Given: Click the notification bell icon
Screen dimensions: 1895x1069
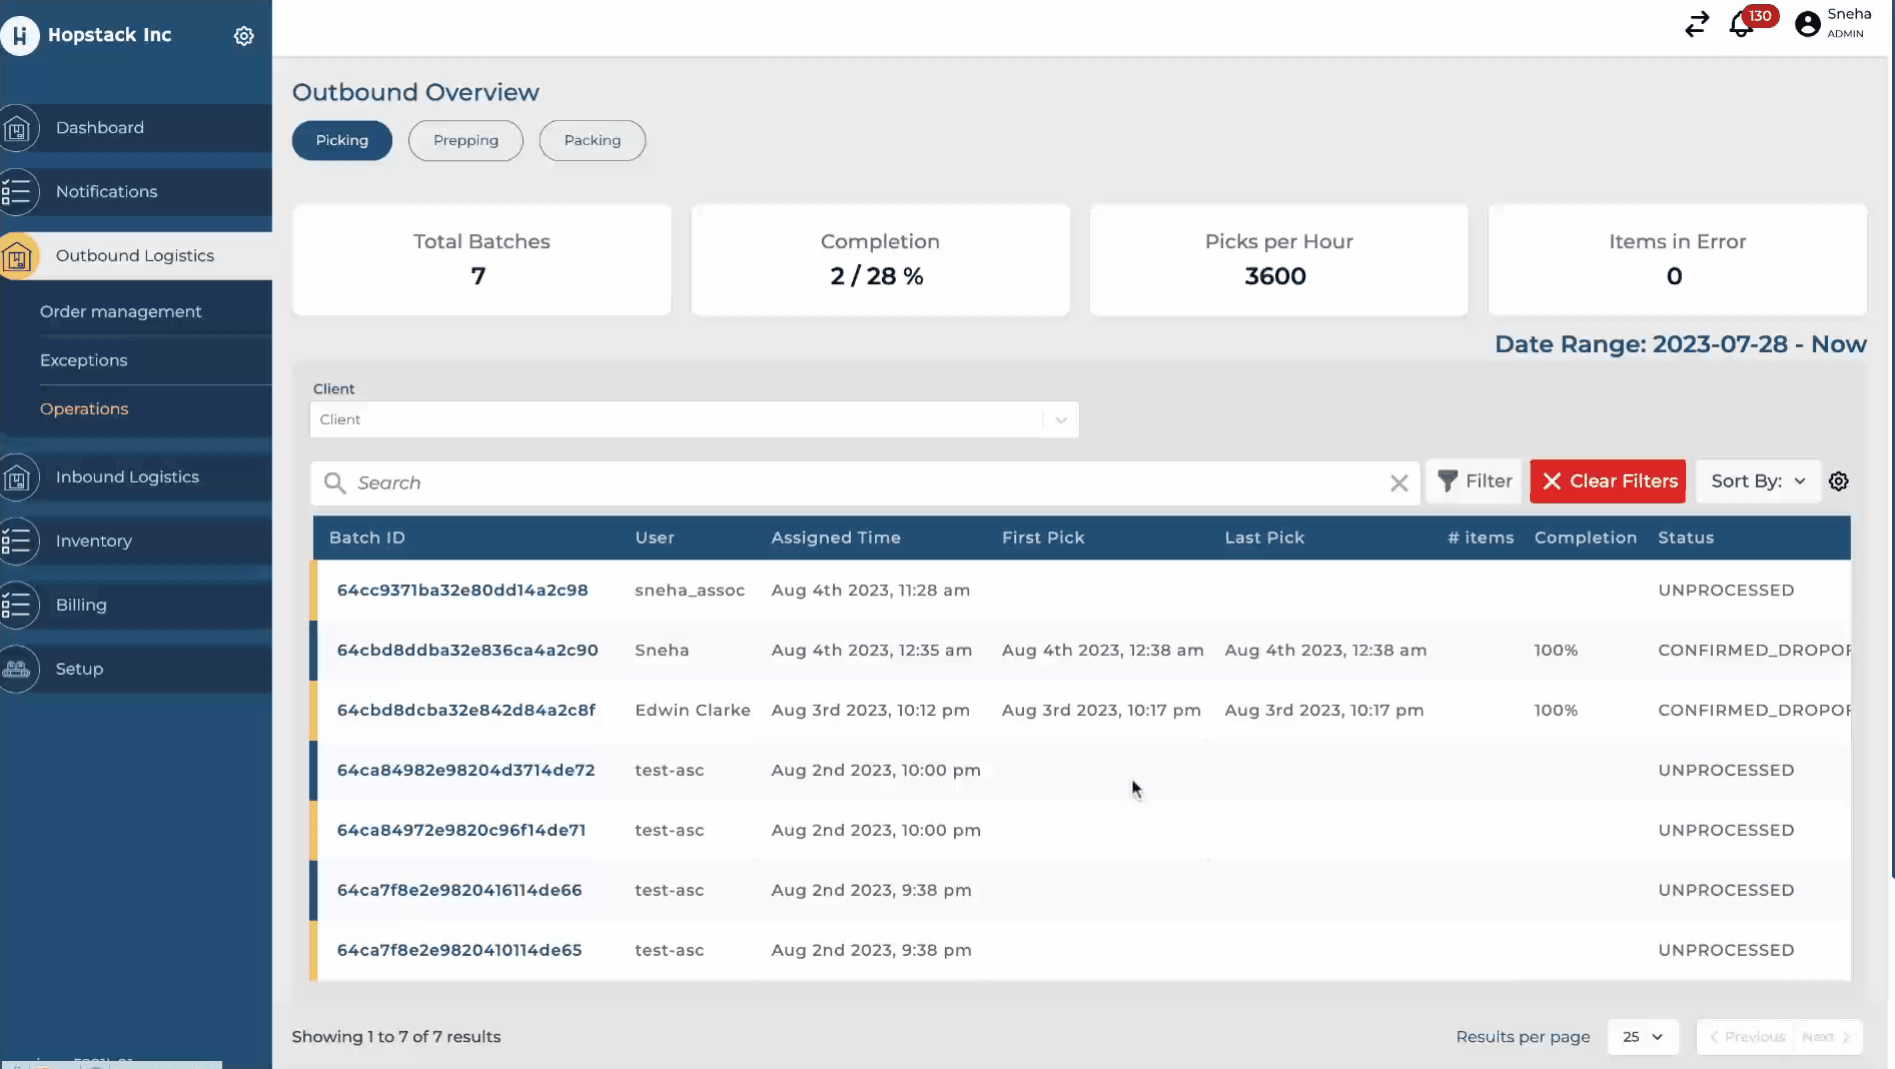Looking at the screenshot, I should [x=1741, y=25].
